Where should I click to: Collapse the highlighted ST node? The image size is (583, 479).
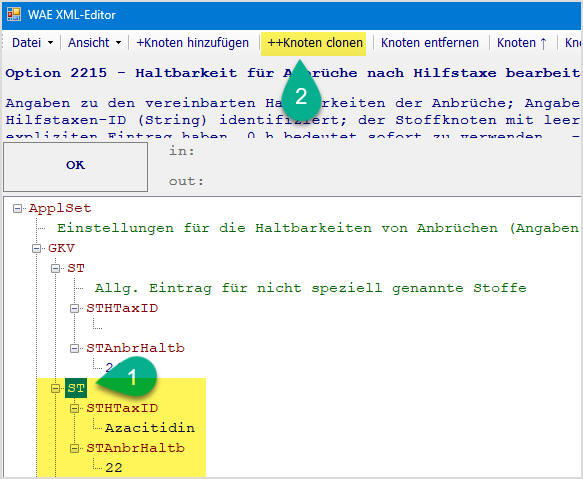55,388
